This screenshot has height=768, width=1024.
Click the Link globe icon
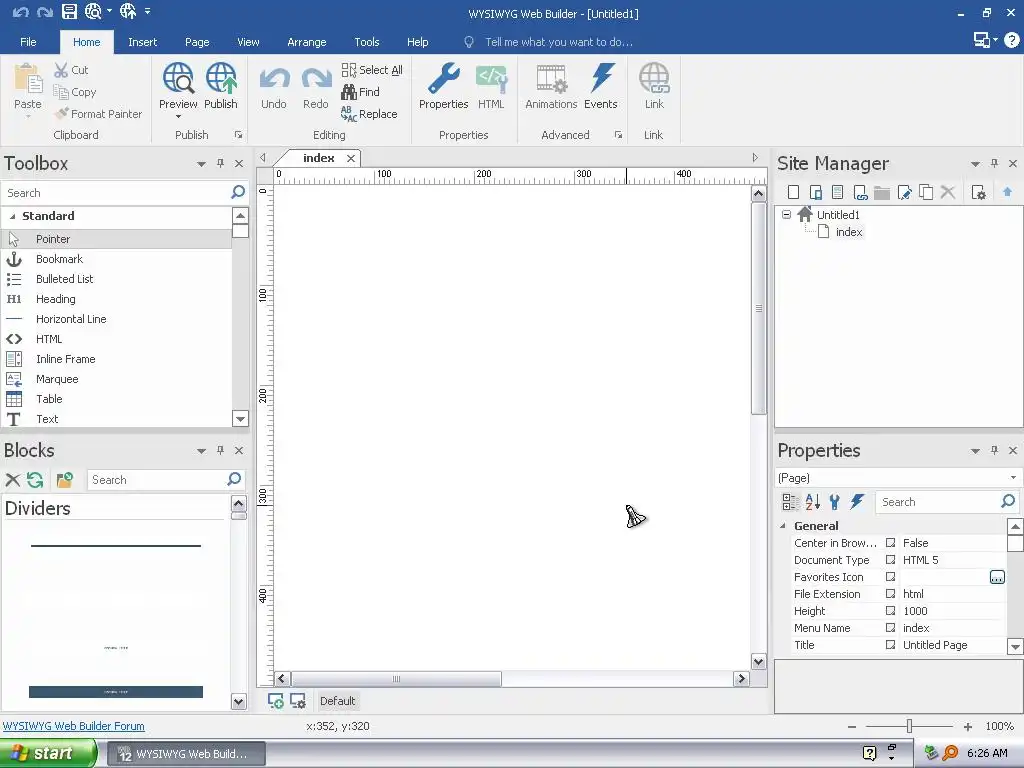pyautogui.click(x=654, y=78)
